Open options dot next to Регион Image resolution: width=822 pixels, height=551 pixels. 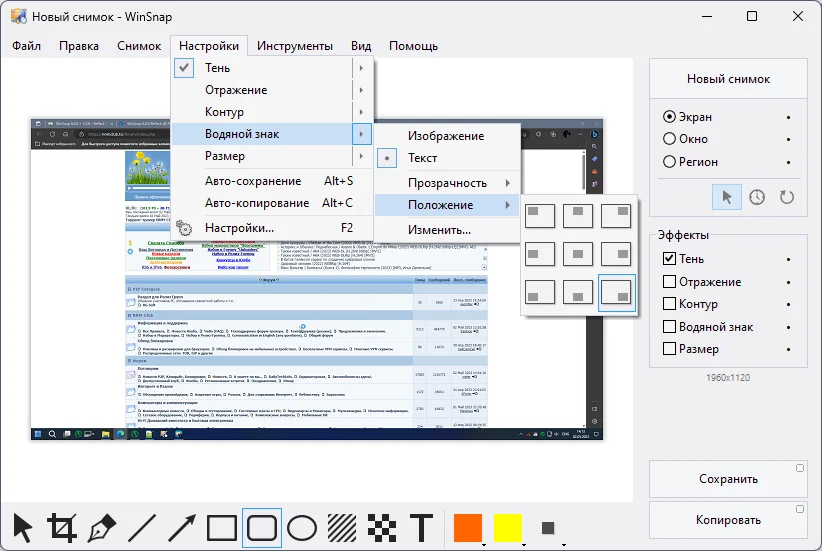(788, 163)
